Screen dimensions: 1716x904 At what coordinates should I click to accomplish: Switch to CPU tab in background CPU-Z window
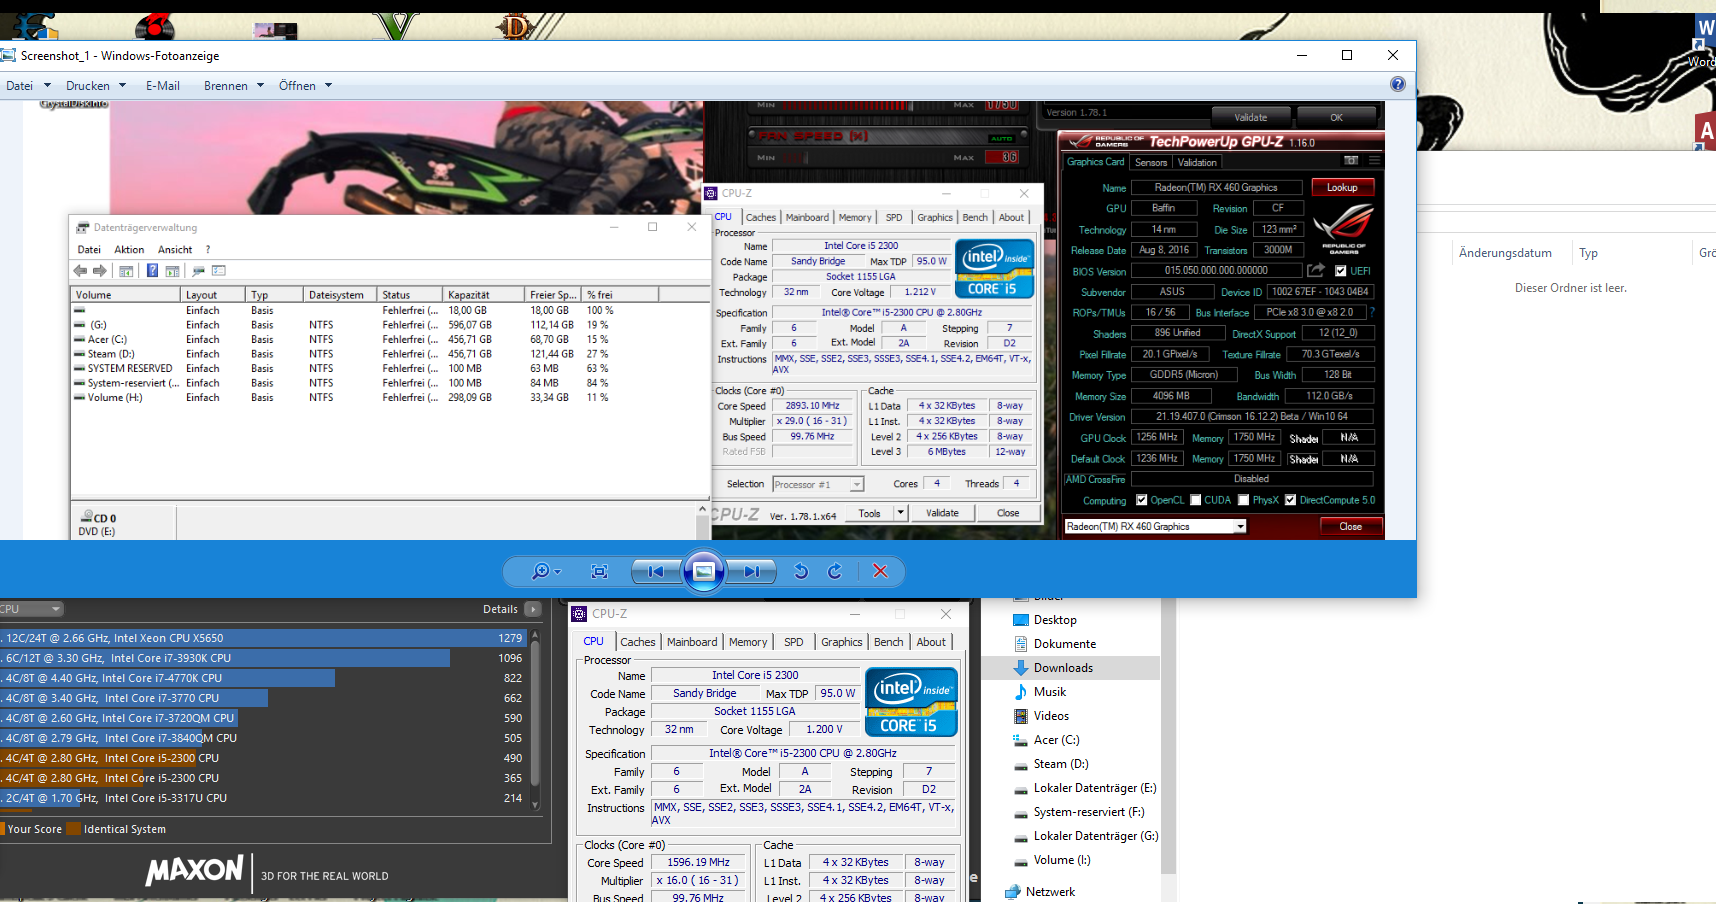pos(594,642)
